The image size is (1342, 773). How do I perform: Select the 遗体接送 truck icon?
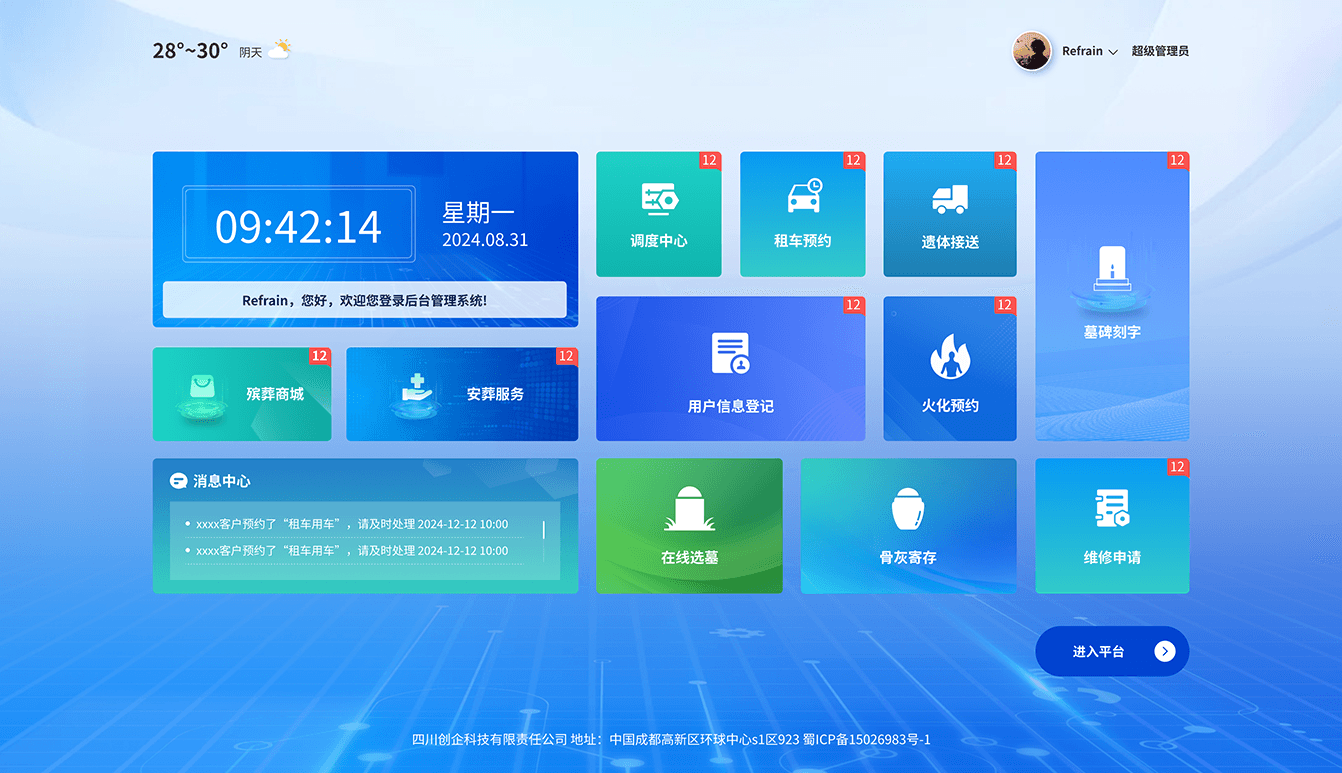[949, 199]
